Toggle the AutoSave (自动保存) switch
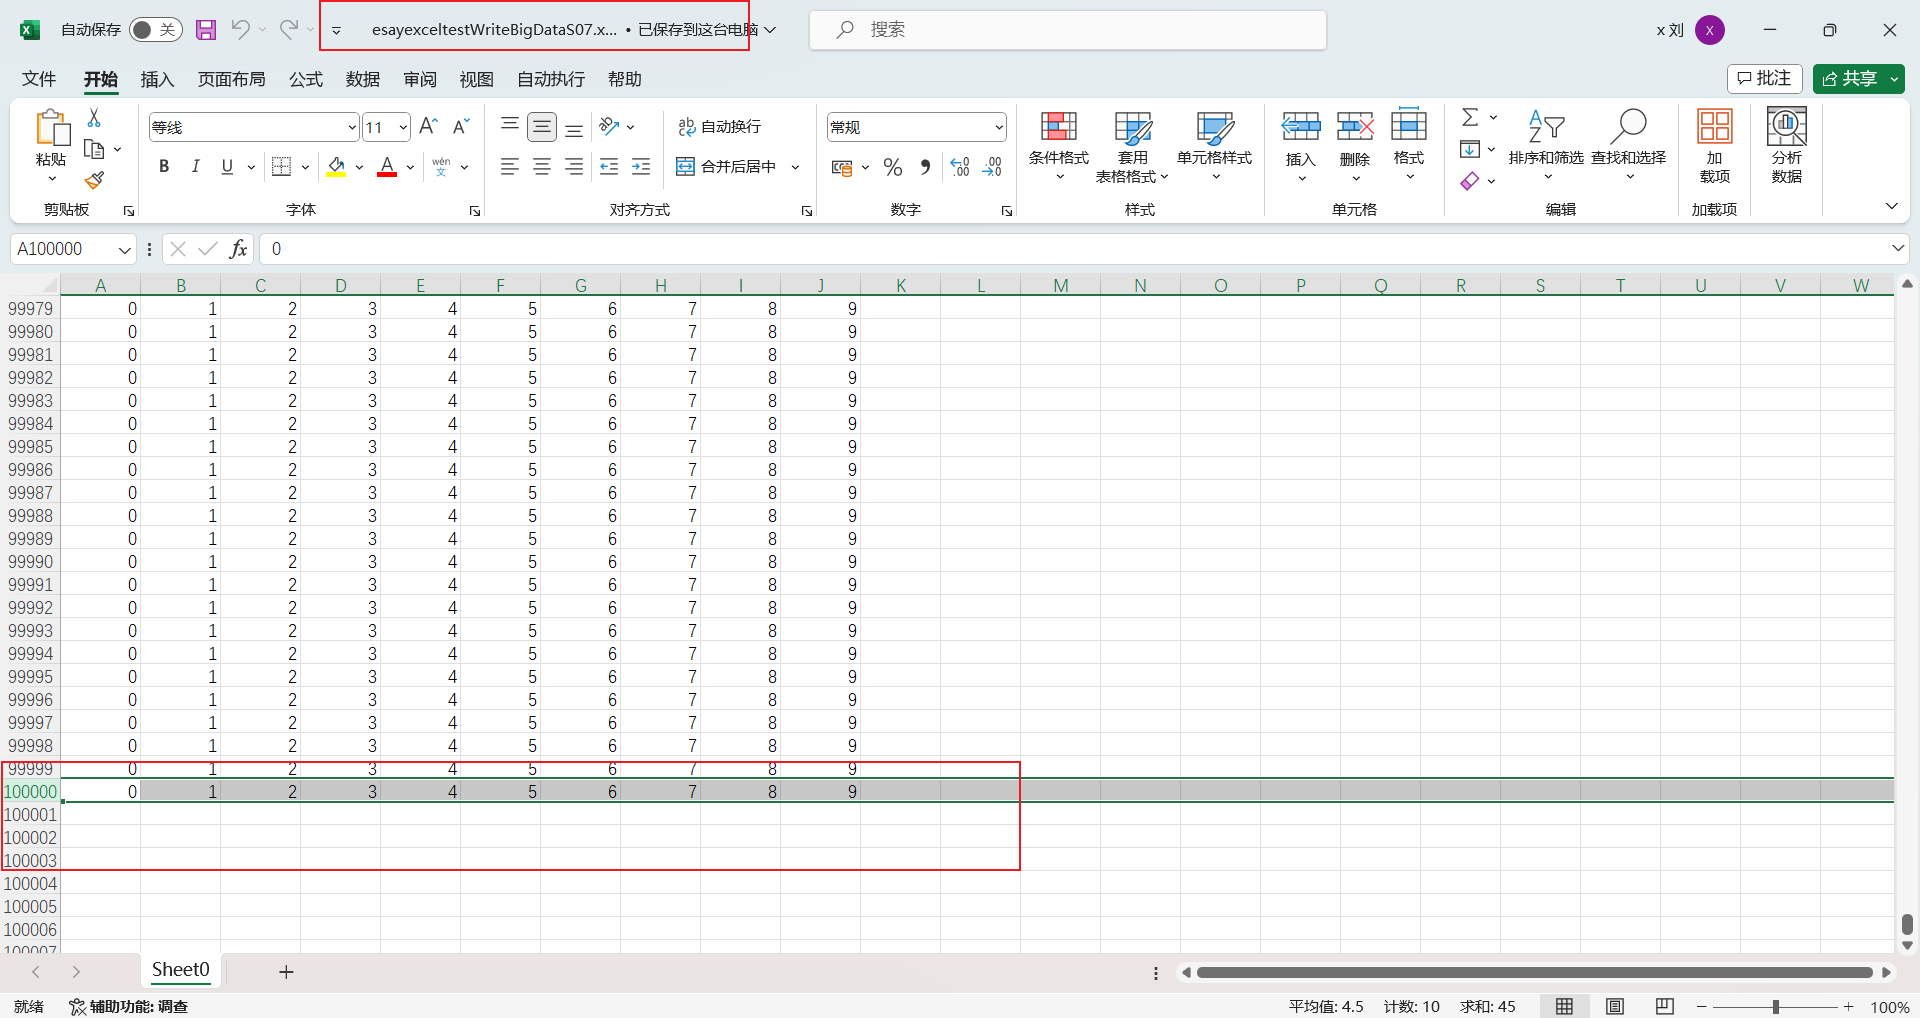The width and height of the screenshot is (1920, 1018). (155, 30)
